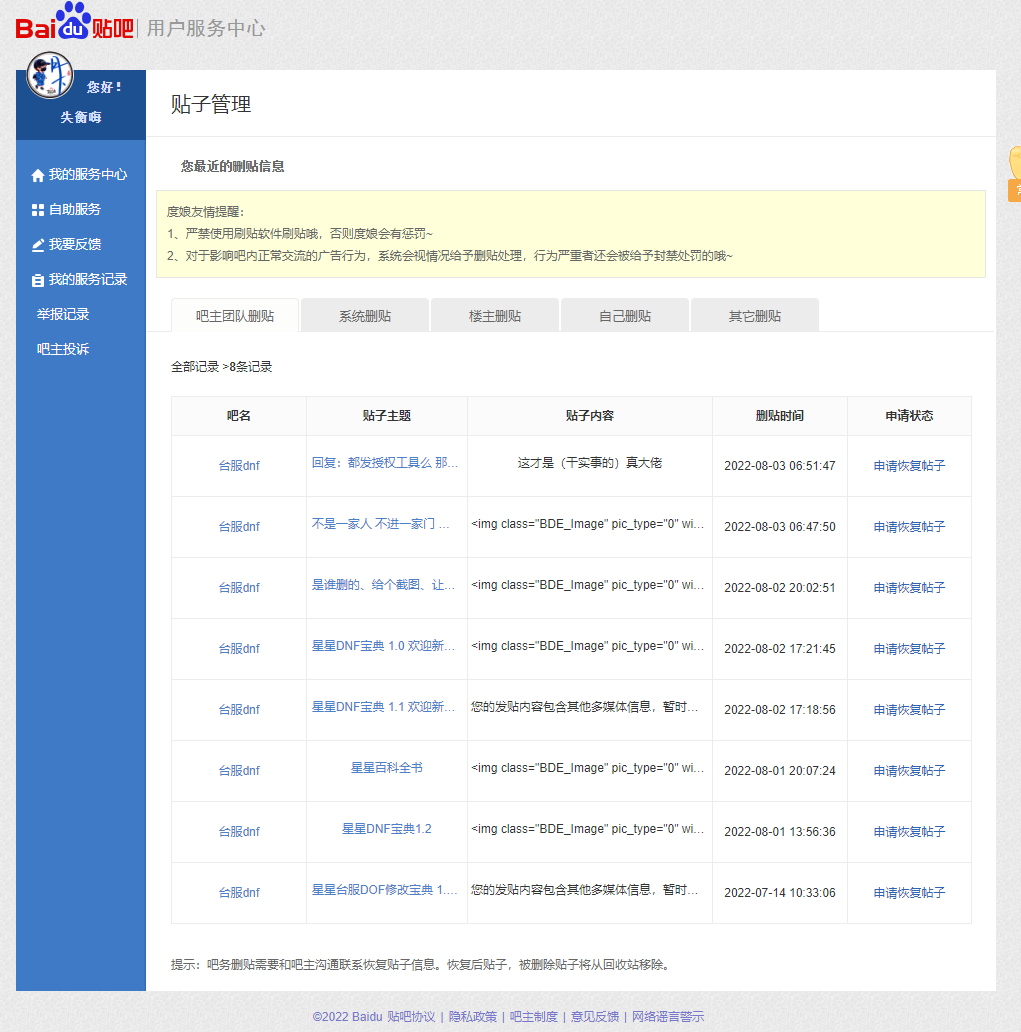Select the 其它删贴 tab
Viewport: 1021px width, 1032px height.
(x=755, y=316)
